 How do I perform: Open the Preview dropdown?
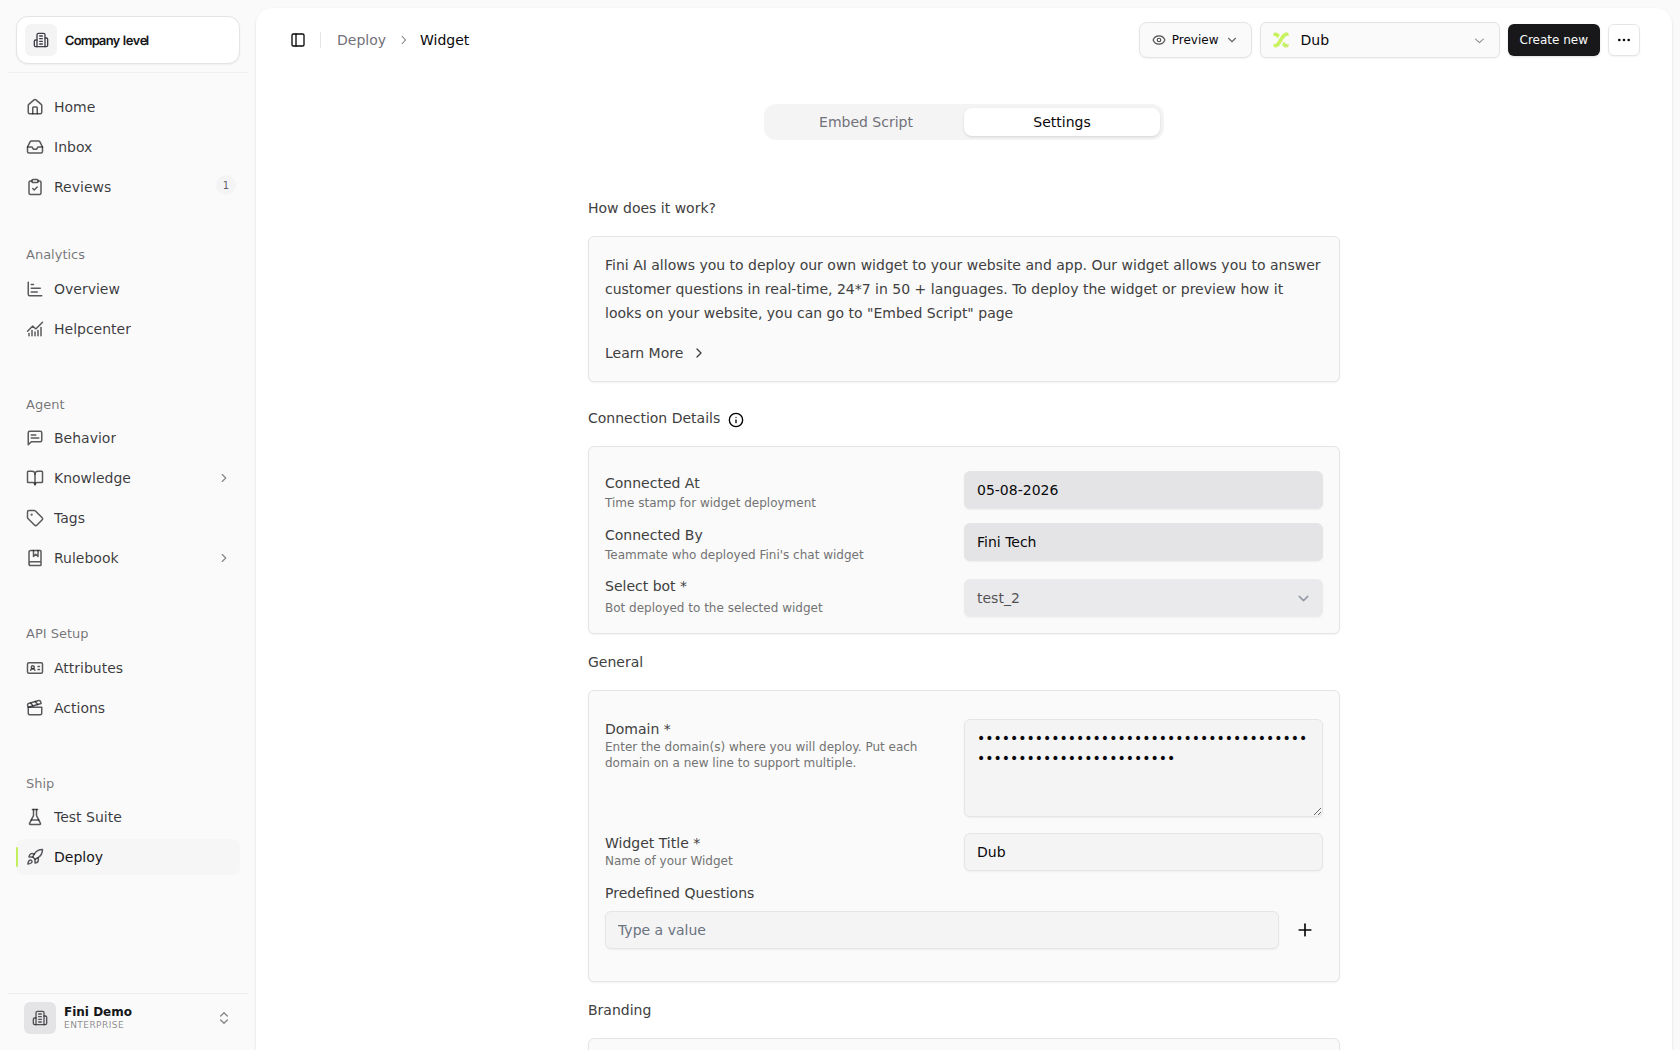click(1195, 40)
